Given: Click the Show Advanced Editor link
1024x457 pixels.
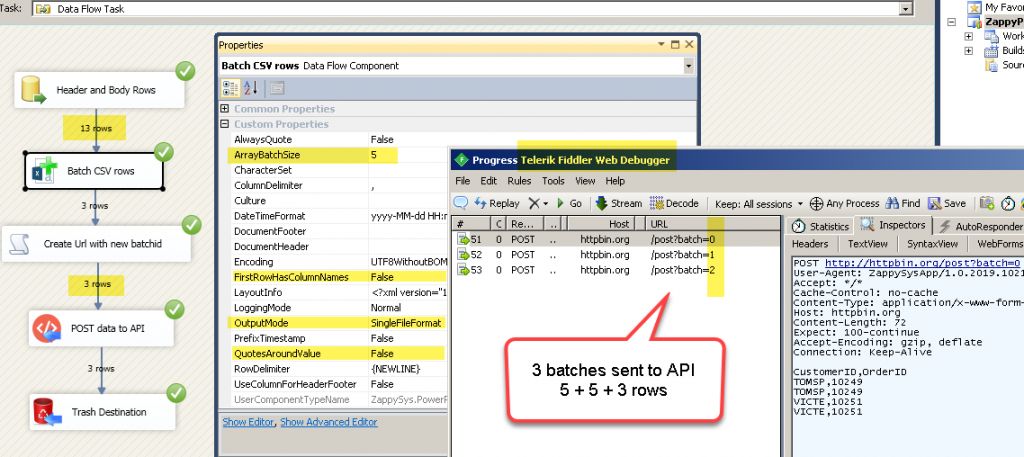Looking at the screenshot, I should pos(329,422).
